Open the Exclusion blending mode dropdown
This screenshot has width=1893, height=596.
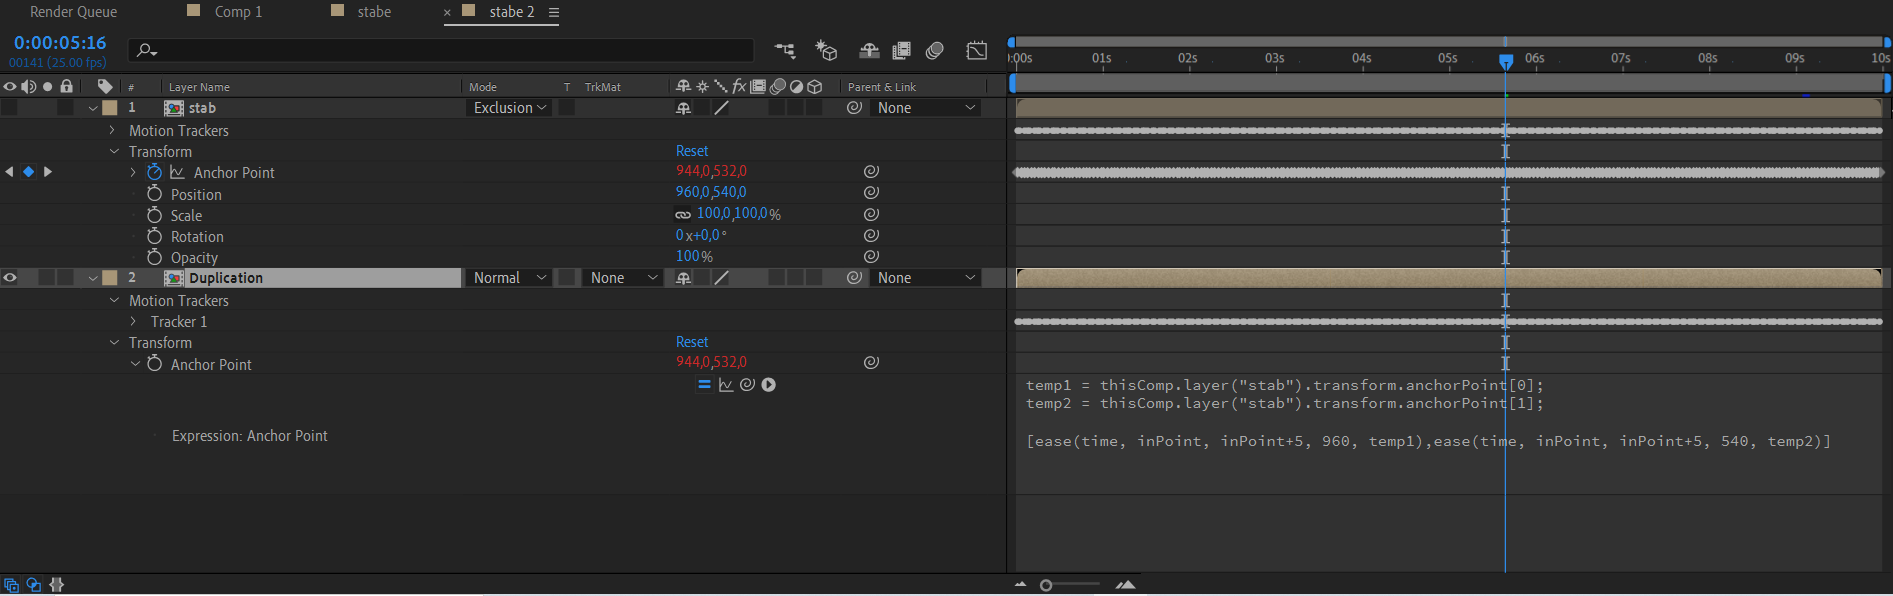(x=509, y=108)
